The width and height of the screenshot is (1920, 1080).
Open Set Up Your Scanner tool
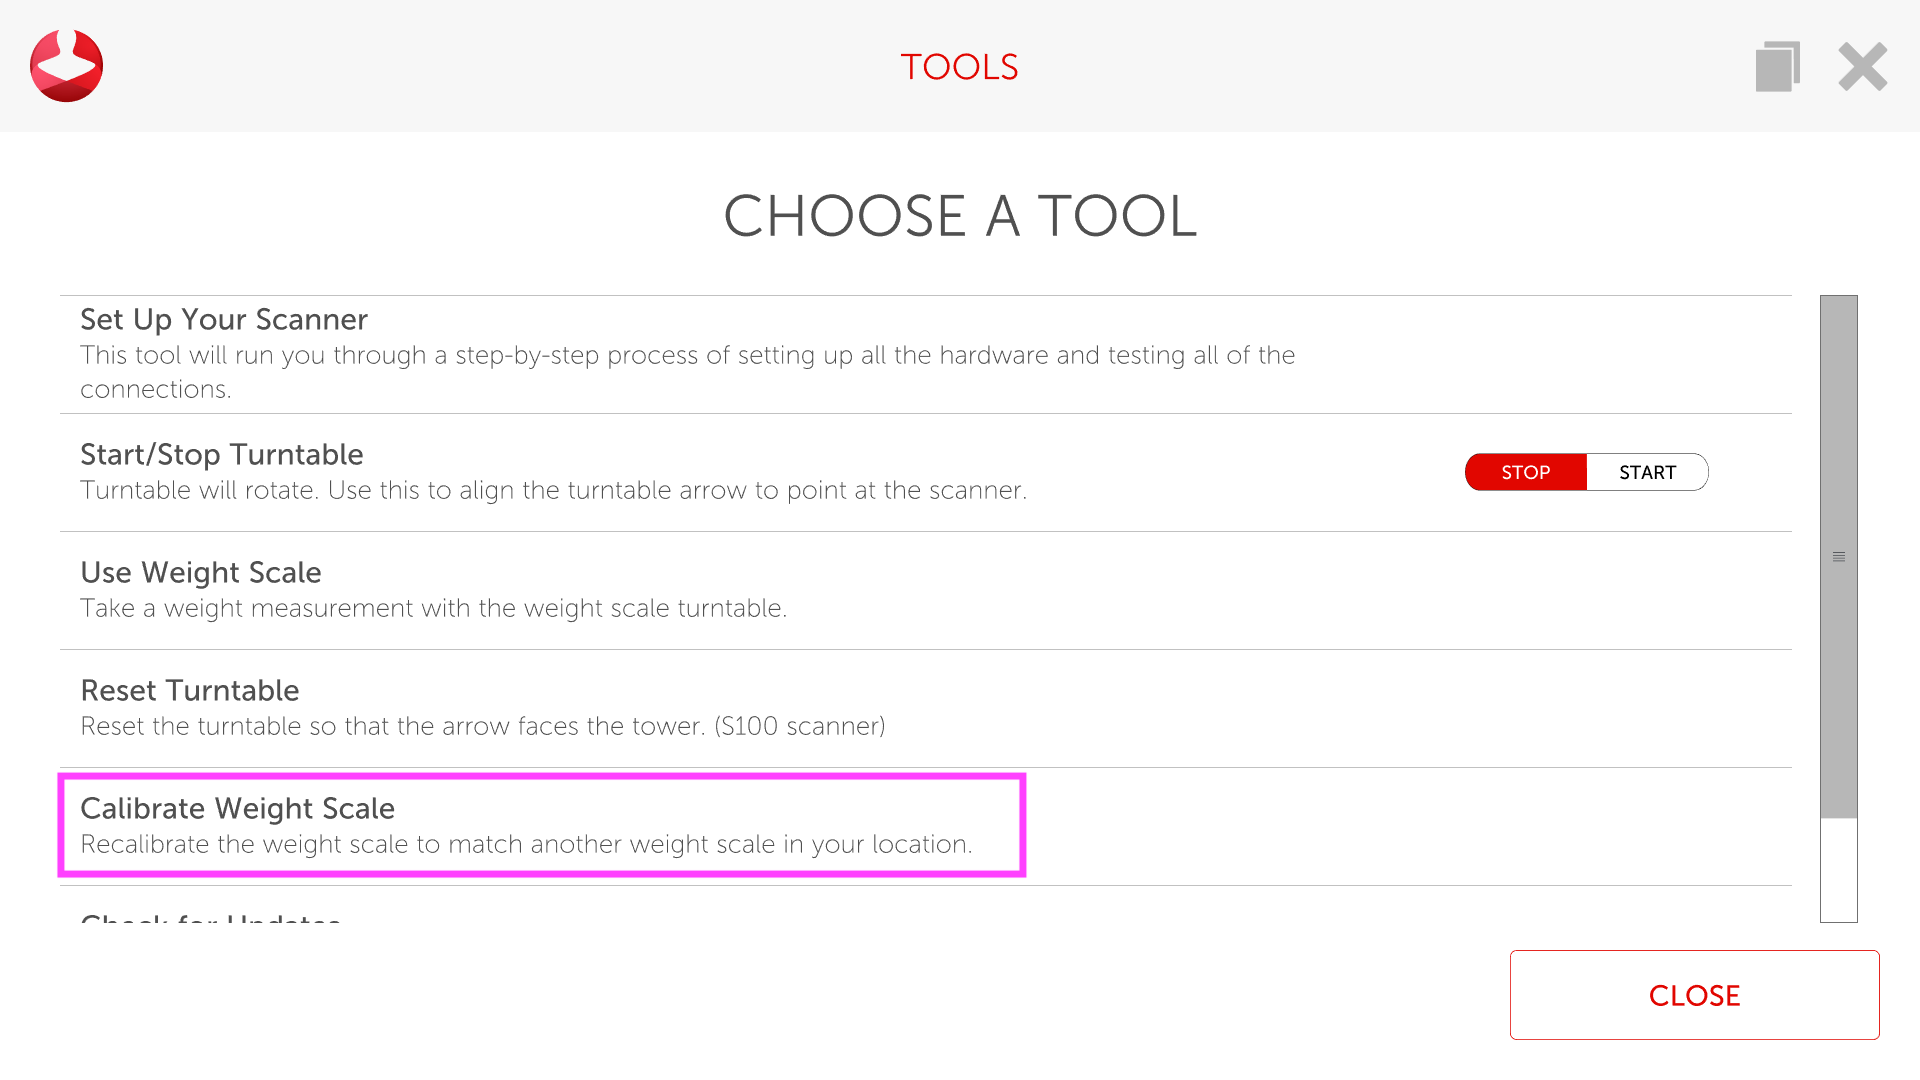coord(224,319)
